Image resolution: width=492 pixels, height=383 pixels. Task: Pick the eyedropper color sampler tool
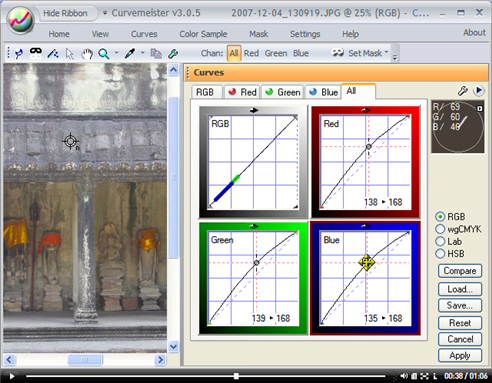(130, 53)
